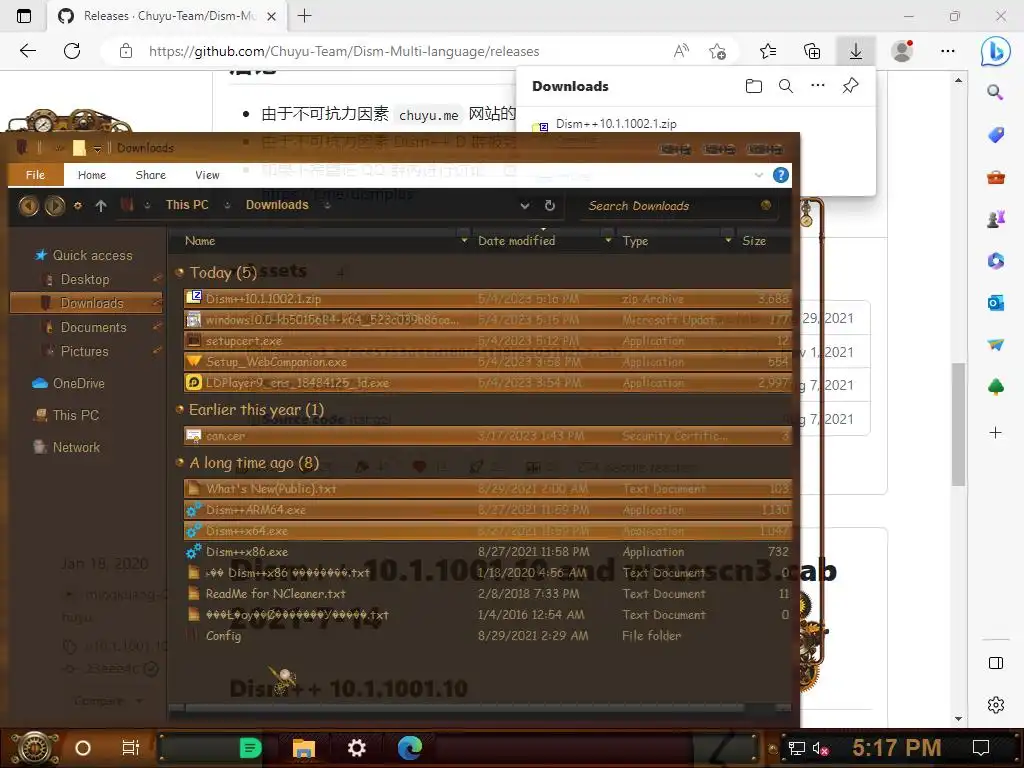Click the Edge address bar URL
This screenshot has width=1024, height=768.
click(344, 51)
